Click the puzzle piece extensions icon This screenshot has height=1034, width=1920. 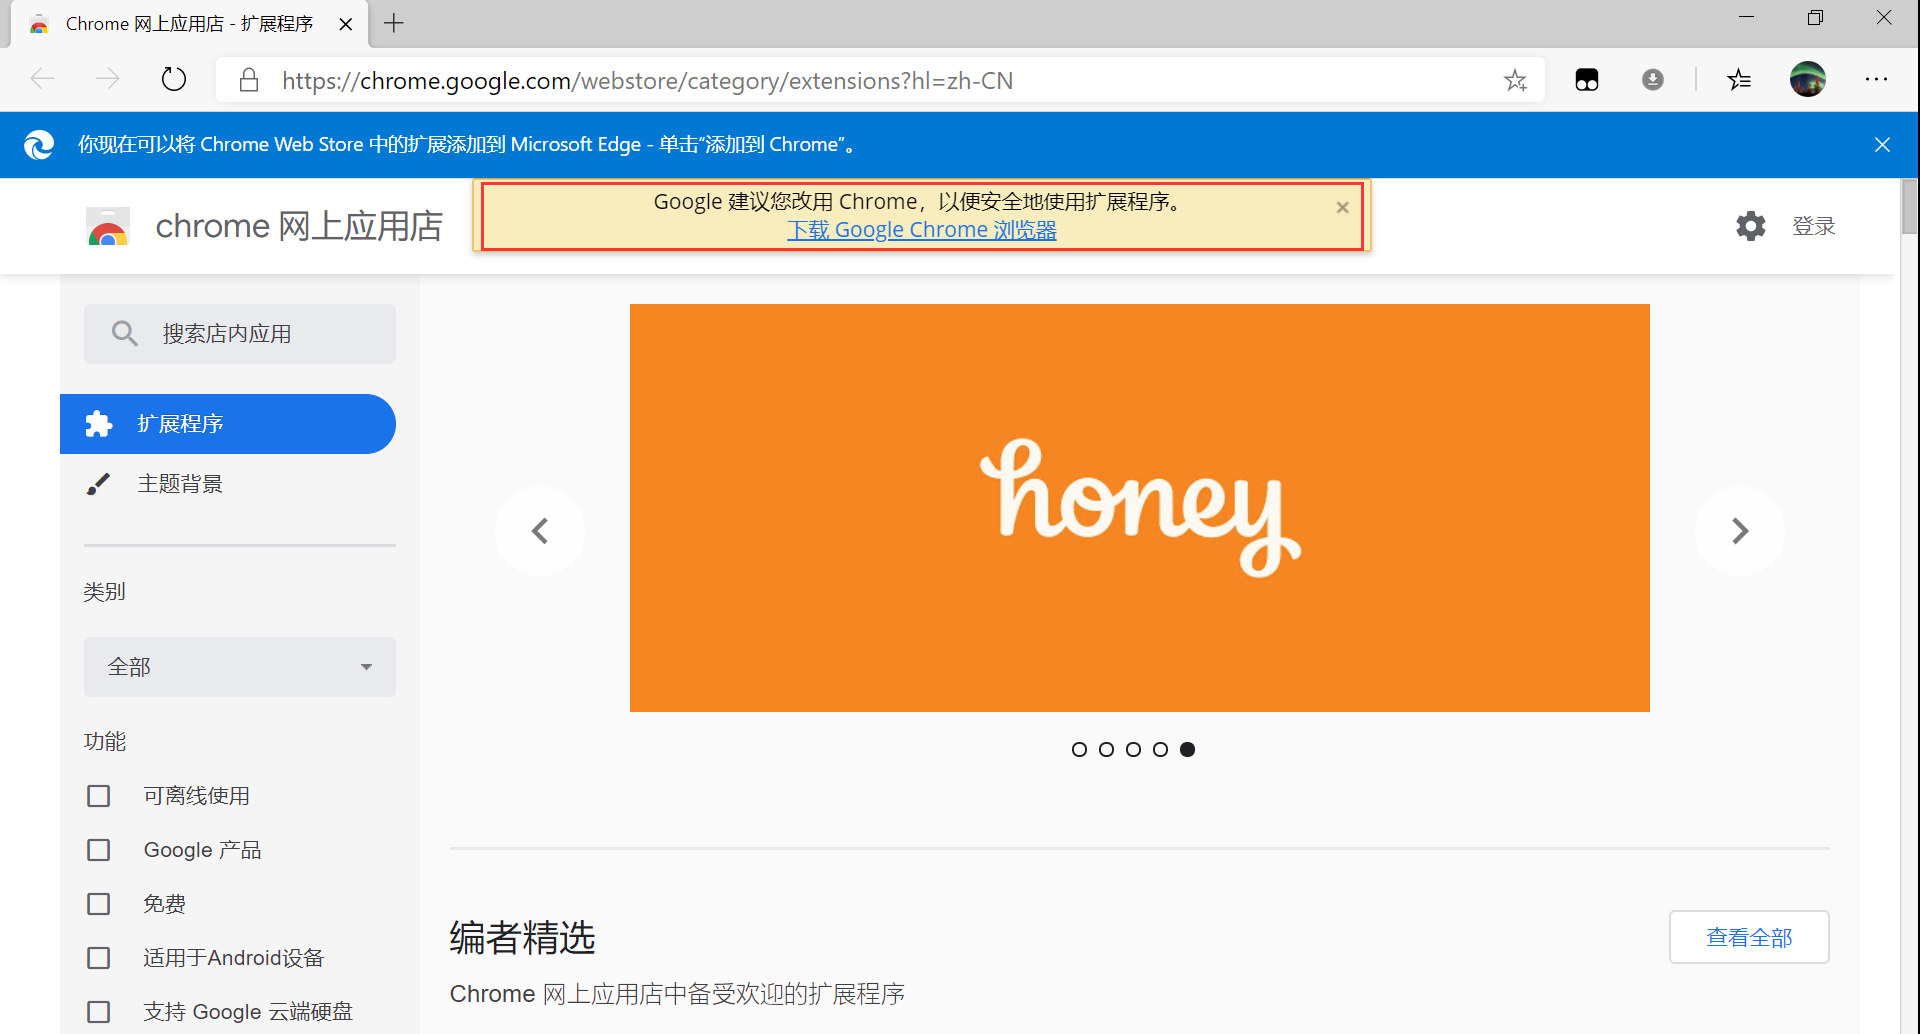pos(98,424)
